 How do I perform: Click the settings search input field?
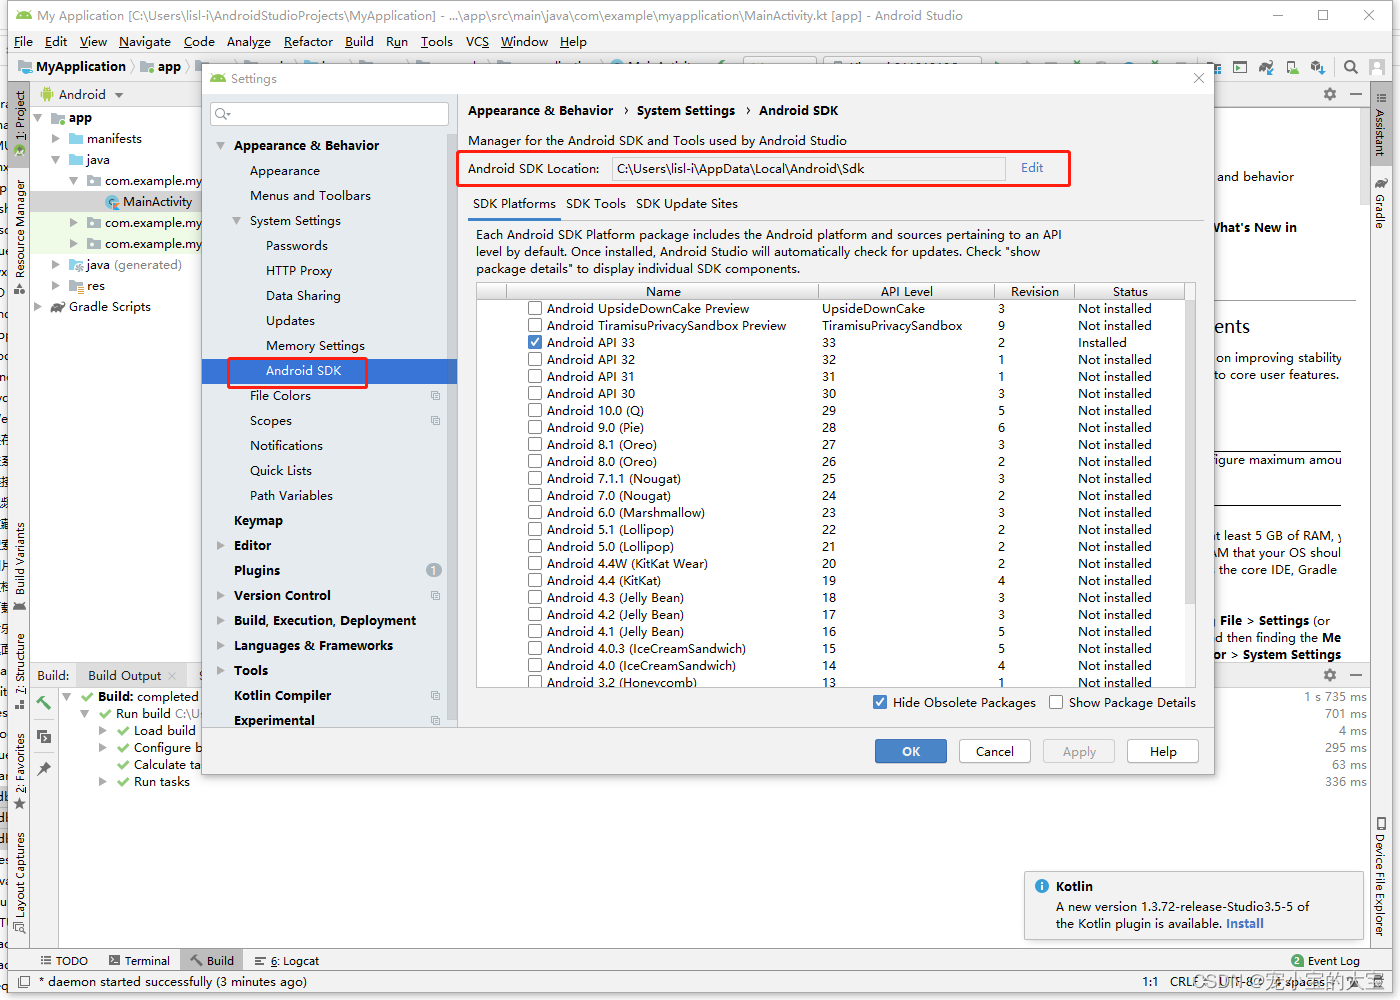pyautogui.click(x=330, y=114)
